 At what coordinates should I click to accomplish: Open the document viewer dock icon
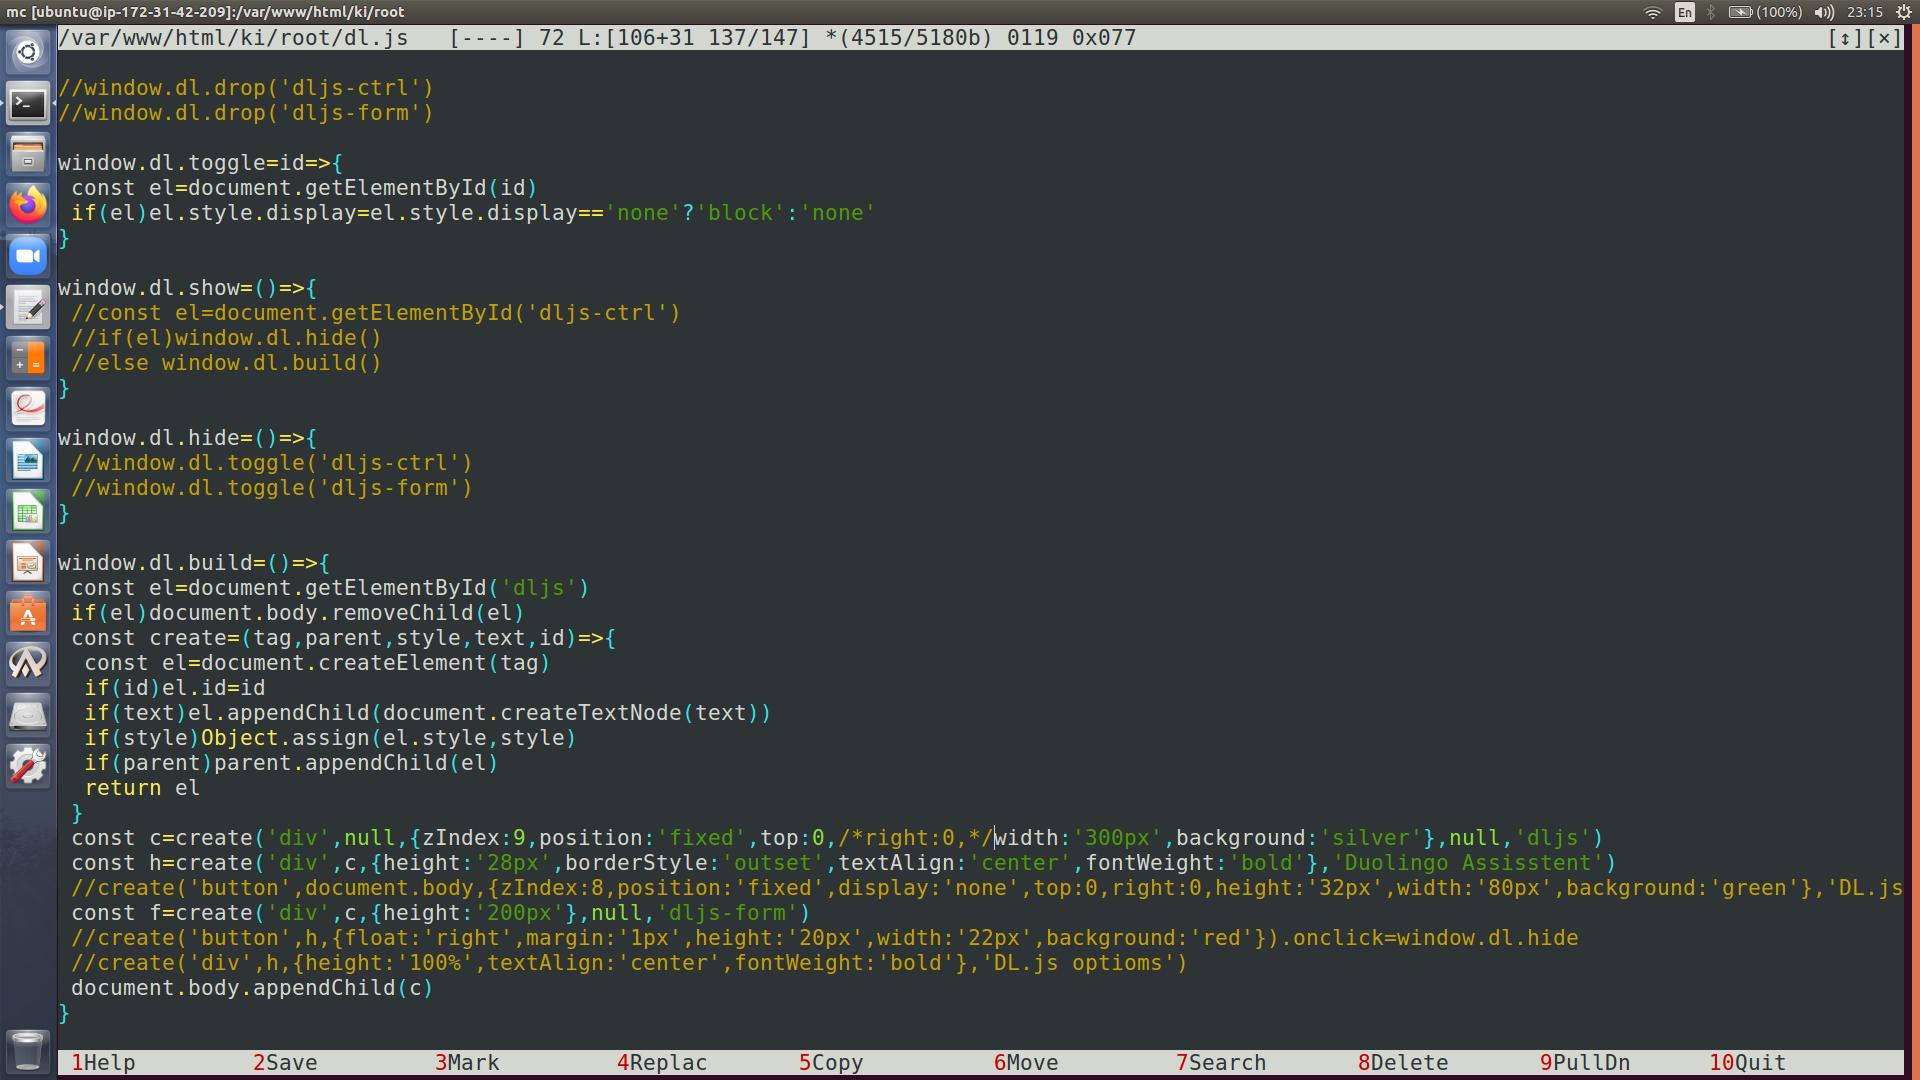[28, 409]
